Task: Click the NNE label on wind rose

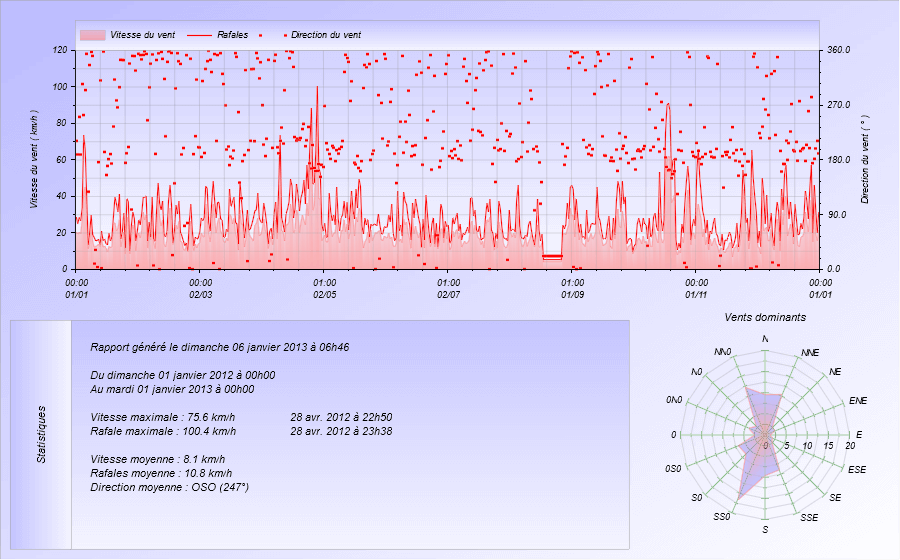Action: tap(810, 353)
